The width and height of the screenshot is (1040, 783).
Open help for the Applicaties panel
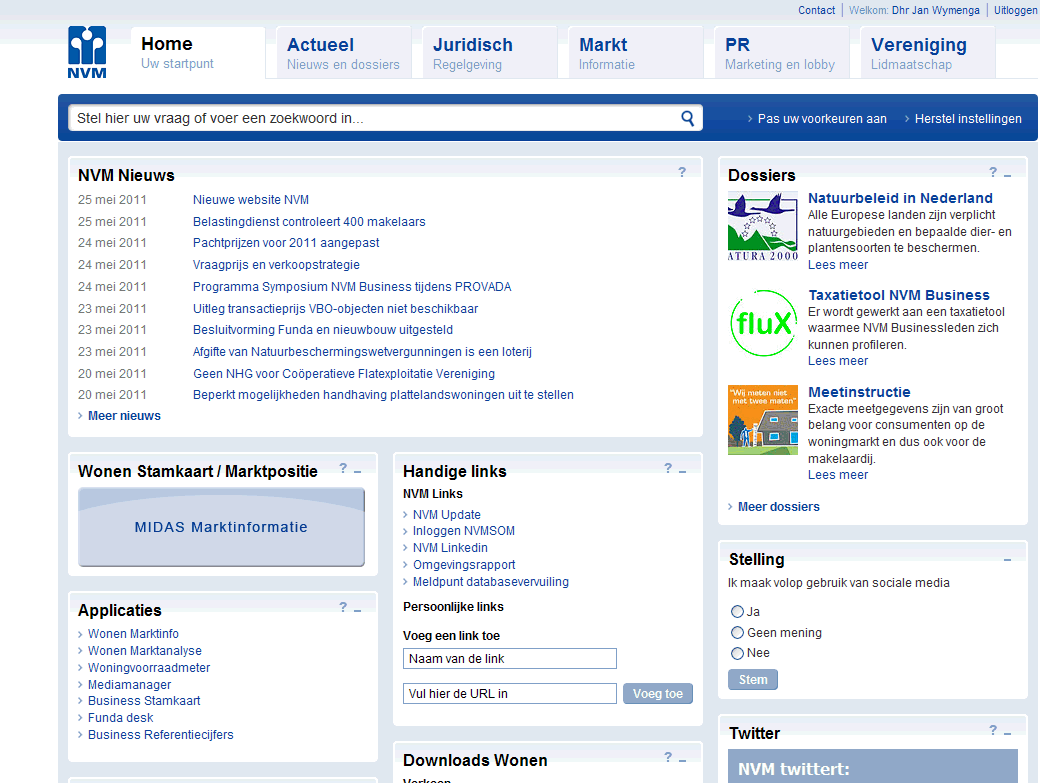(x=343, y=607)
